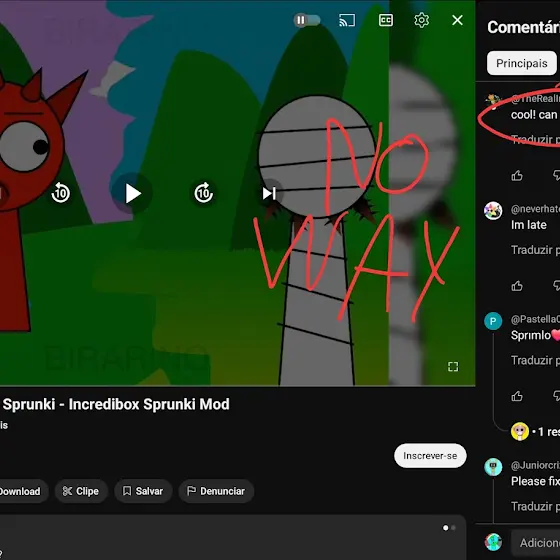Like the Sprimlo comment
The image size is (560, 560).
[517, 396]
